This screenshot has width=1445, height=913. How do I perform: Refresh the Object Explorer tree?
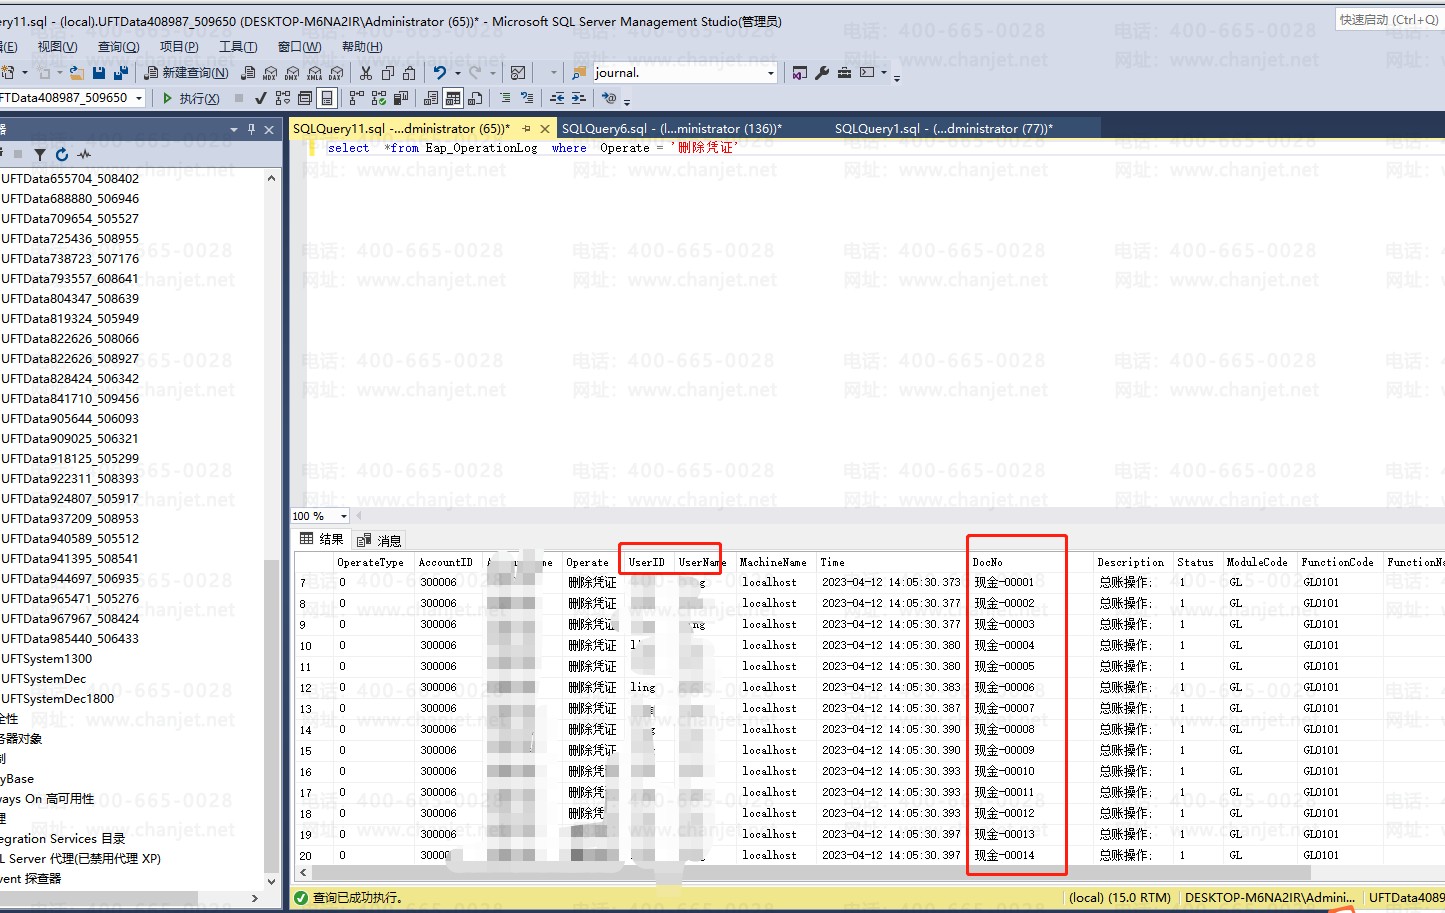62,154
